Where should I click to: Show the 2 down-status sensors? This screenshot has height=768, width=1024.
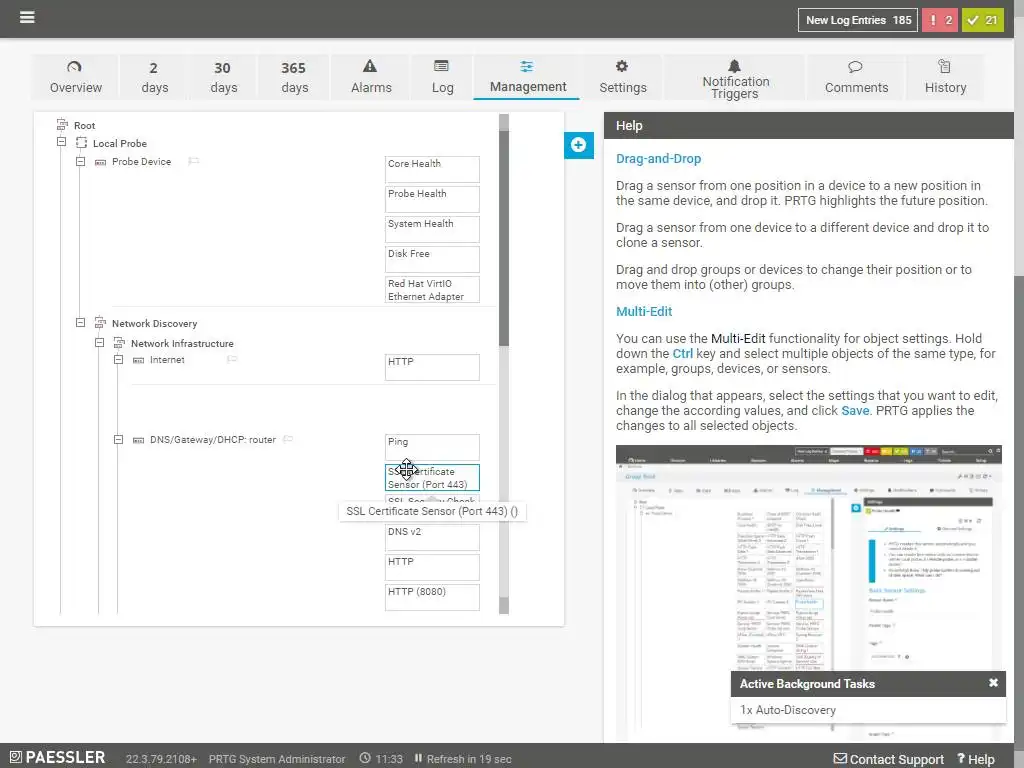coord(939,20)
